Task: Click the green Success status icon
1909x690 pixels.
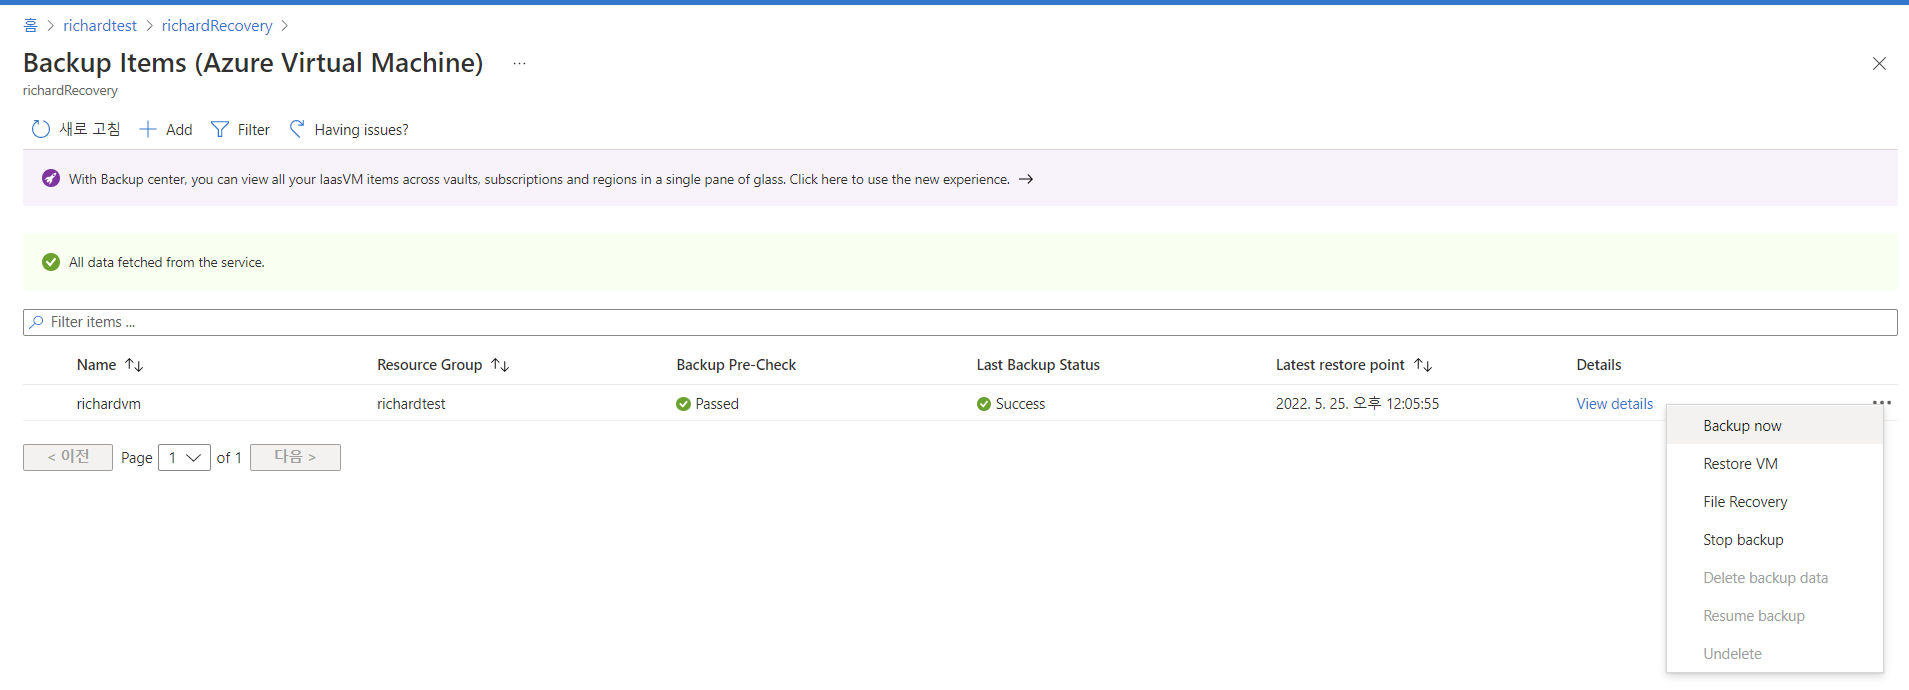Action: click(x=984, y=404)
